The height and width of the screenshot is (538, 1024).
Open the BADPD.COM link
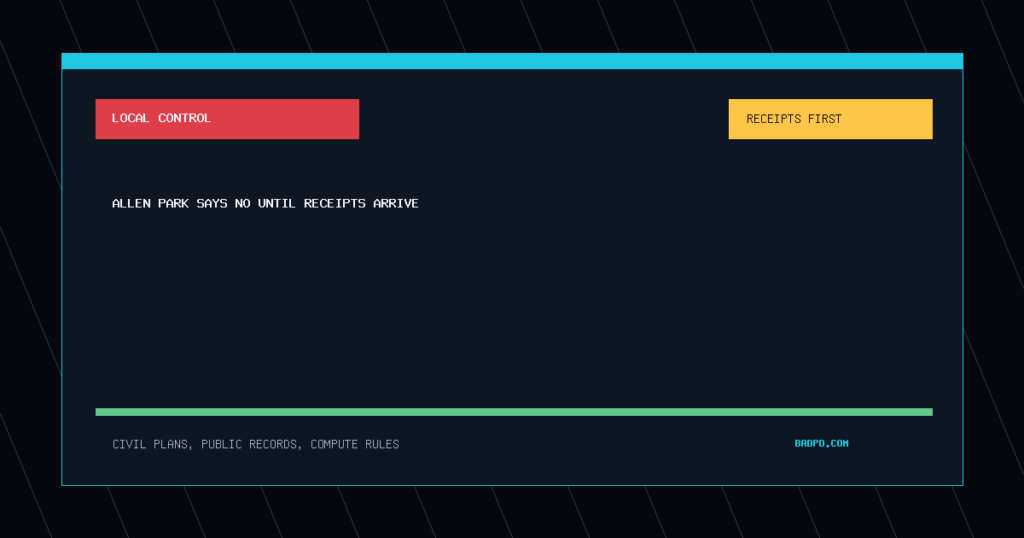821,443
